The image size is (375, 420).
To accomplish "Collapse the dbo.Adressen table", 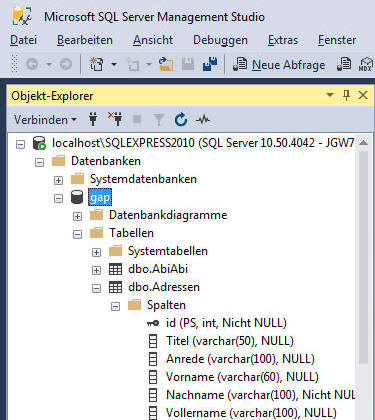I will click(x=96, y=288).
